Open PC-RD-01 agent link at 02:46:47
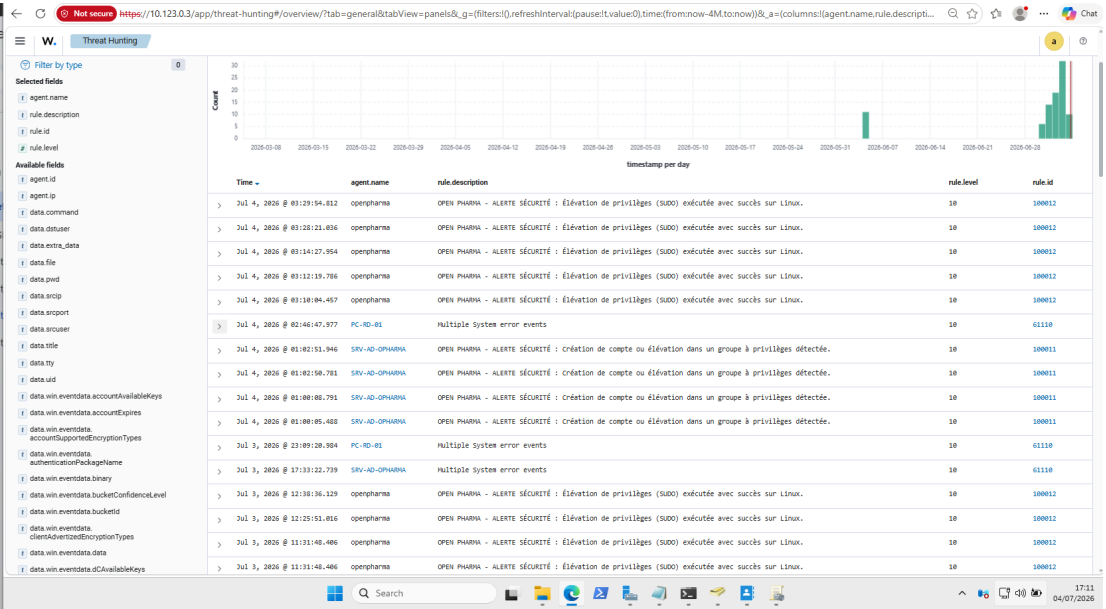The image size is (1106, 609). click(x=366, y=325)
